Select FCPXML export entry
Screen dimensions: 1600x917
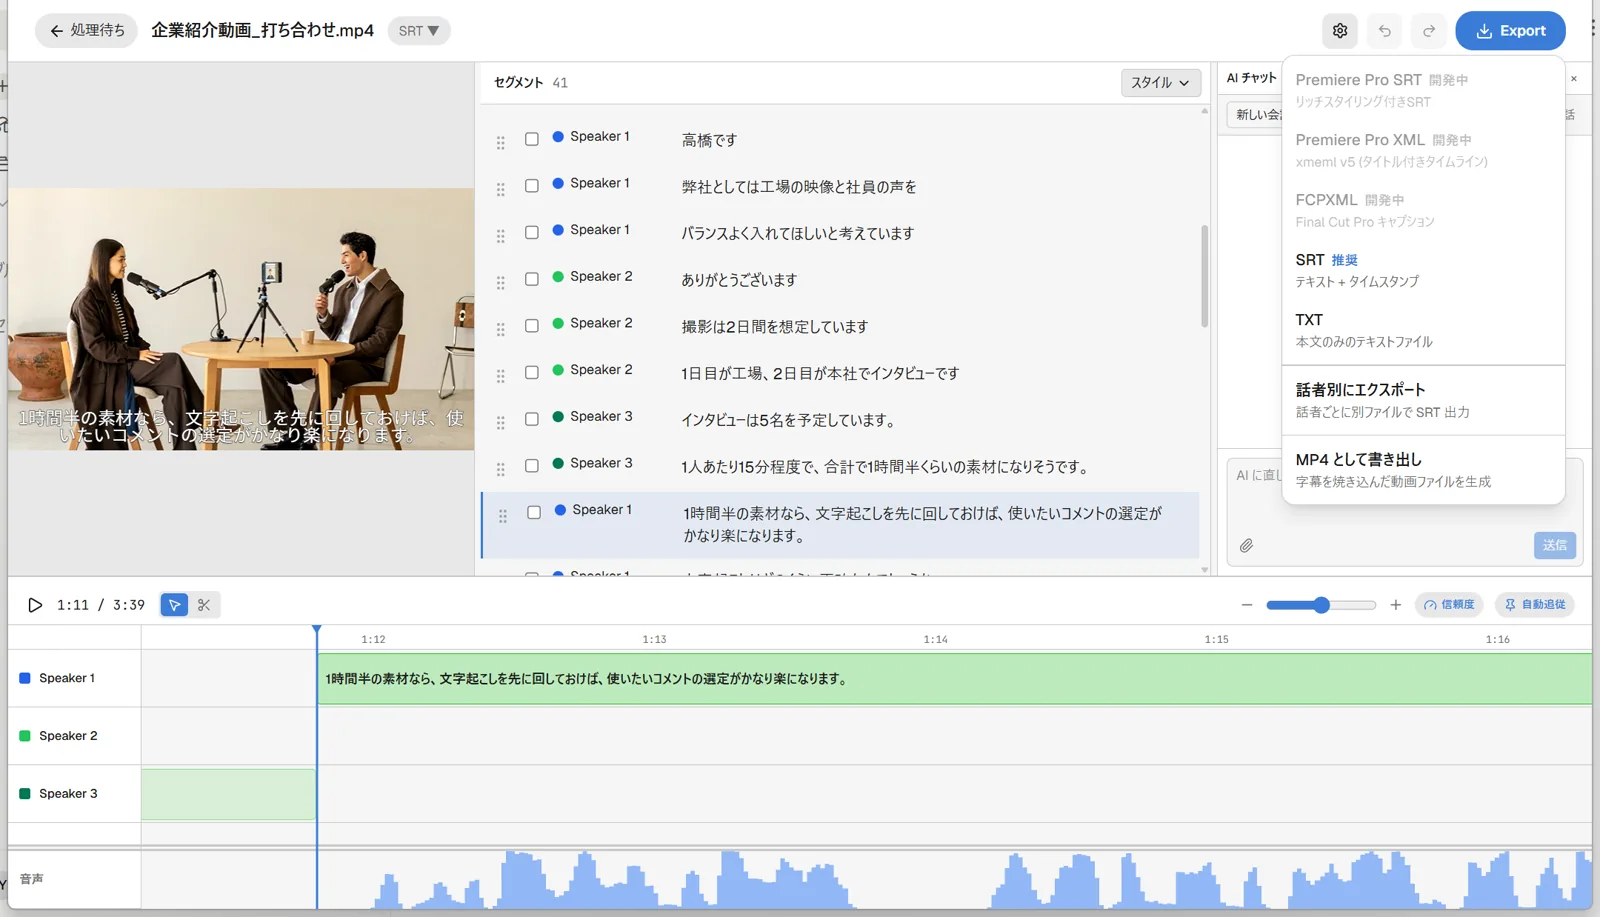click(1423, 210)
